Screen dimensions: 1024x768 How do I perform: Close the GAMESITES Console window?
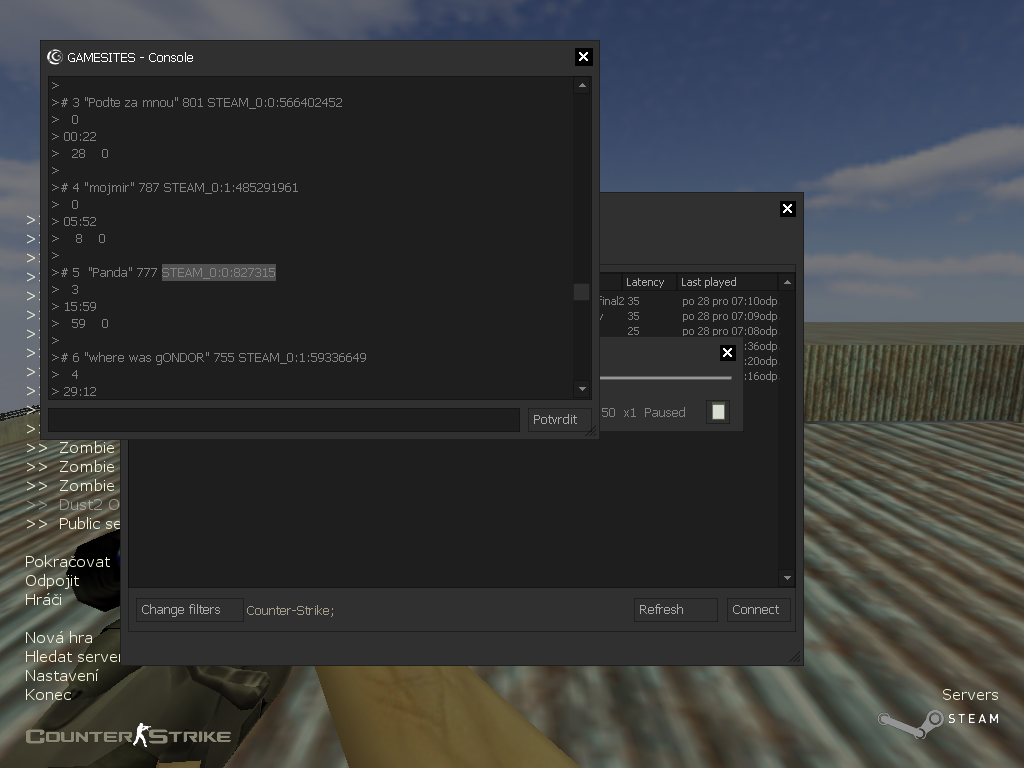pos(584,57)
